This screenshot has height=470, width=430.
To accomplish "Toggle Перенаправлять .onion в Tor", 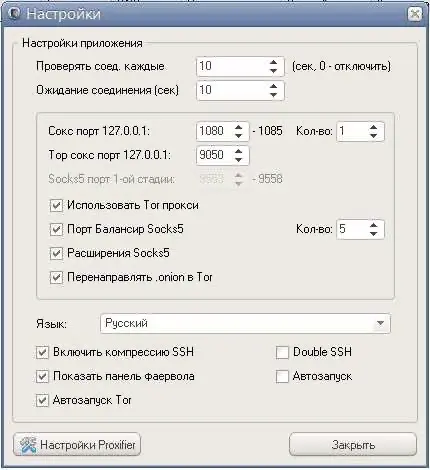I will [56, 277].
